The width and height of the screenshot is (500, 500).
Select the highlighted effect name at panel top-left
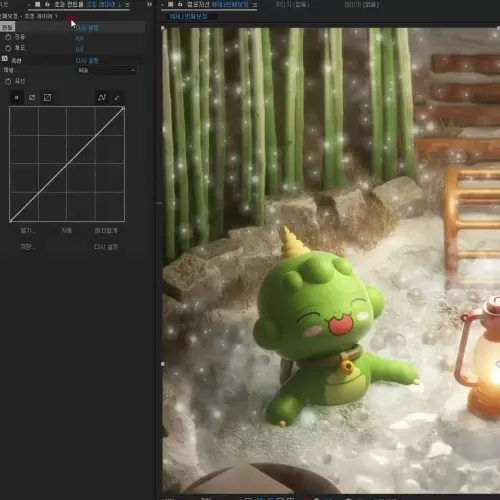[7, 27]
